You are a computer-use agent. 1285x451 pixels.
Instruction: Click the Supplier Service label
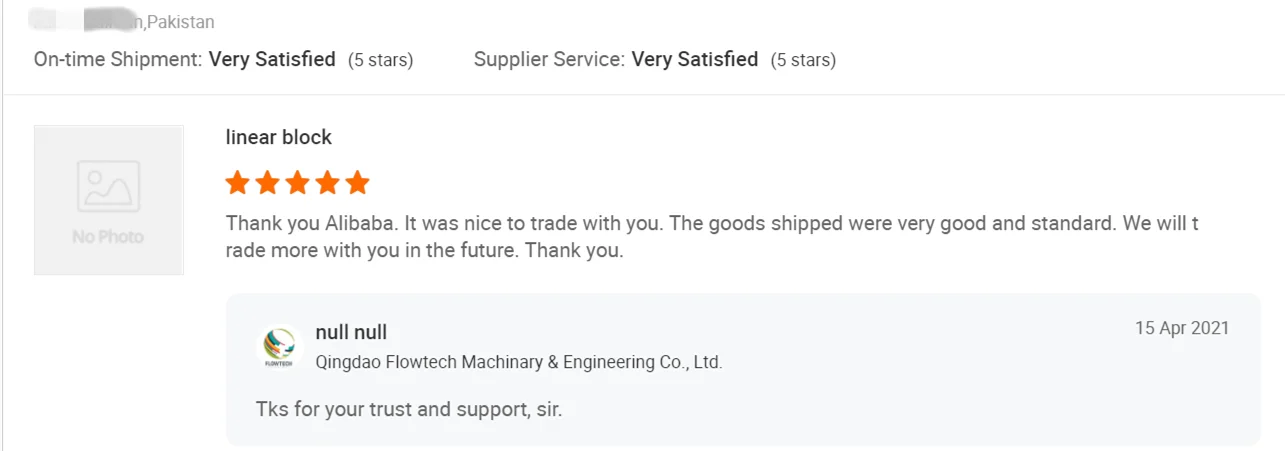[550, 60]
